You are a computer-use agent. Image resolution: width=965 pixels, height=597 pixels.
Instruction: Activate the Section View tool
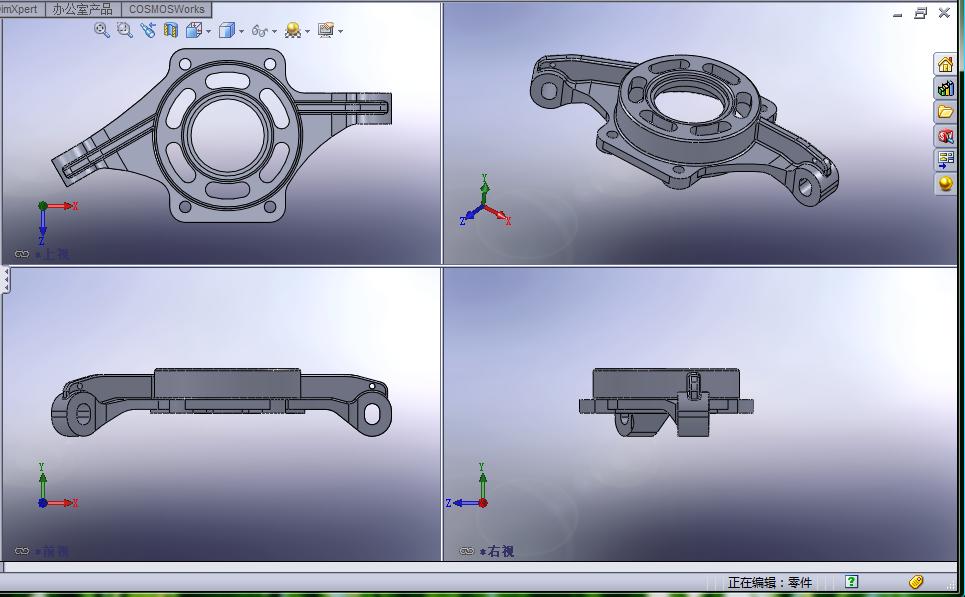pos(170,30)
